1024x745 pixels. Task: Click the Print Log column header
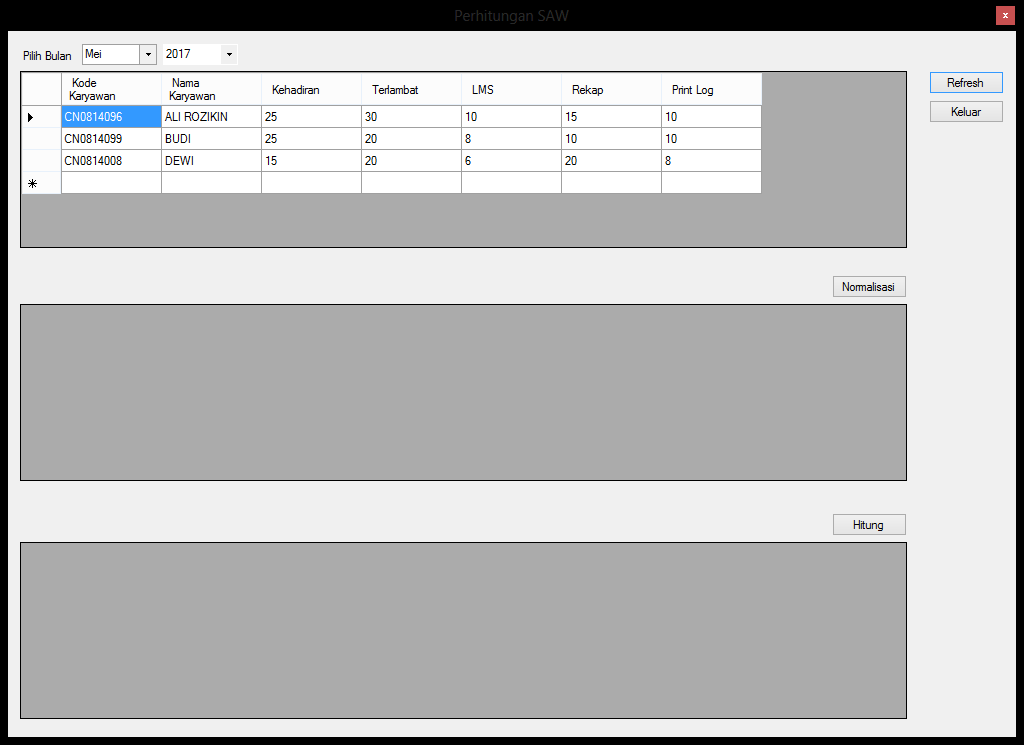click(711, 90)
